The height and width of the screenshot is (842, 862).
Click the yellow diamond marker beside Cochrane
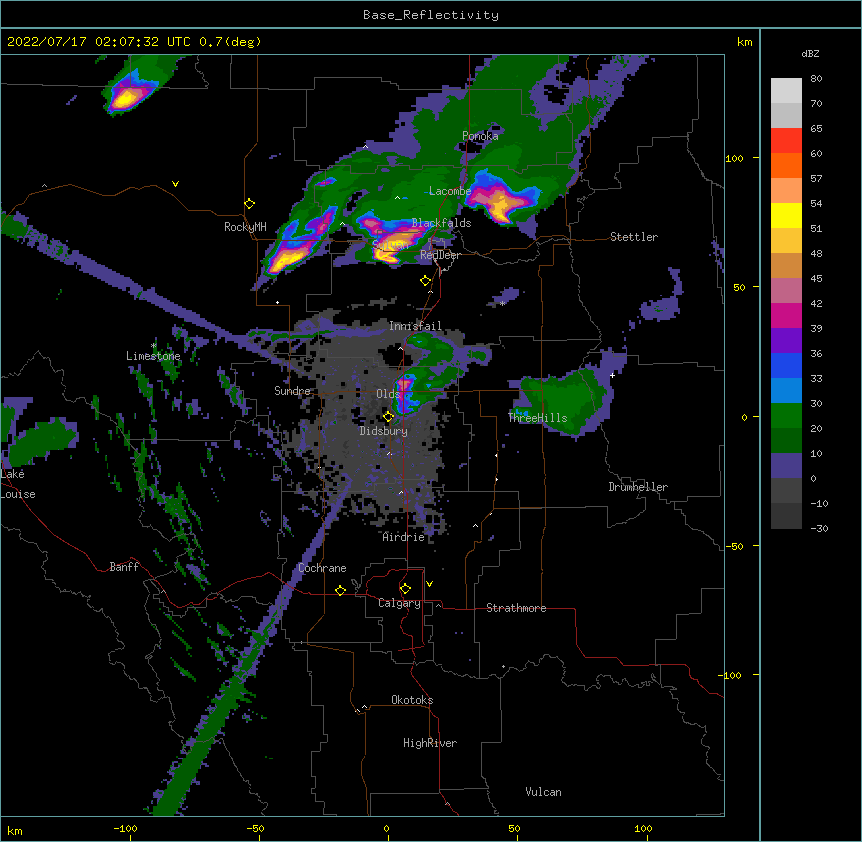[340, 590]
